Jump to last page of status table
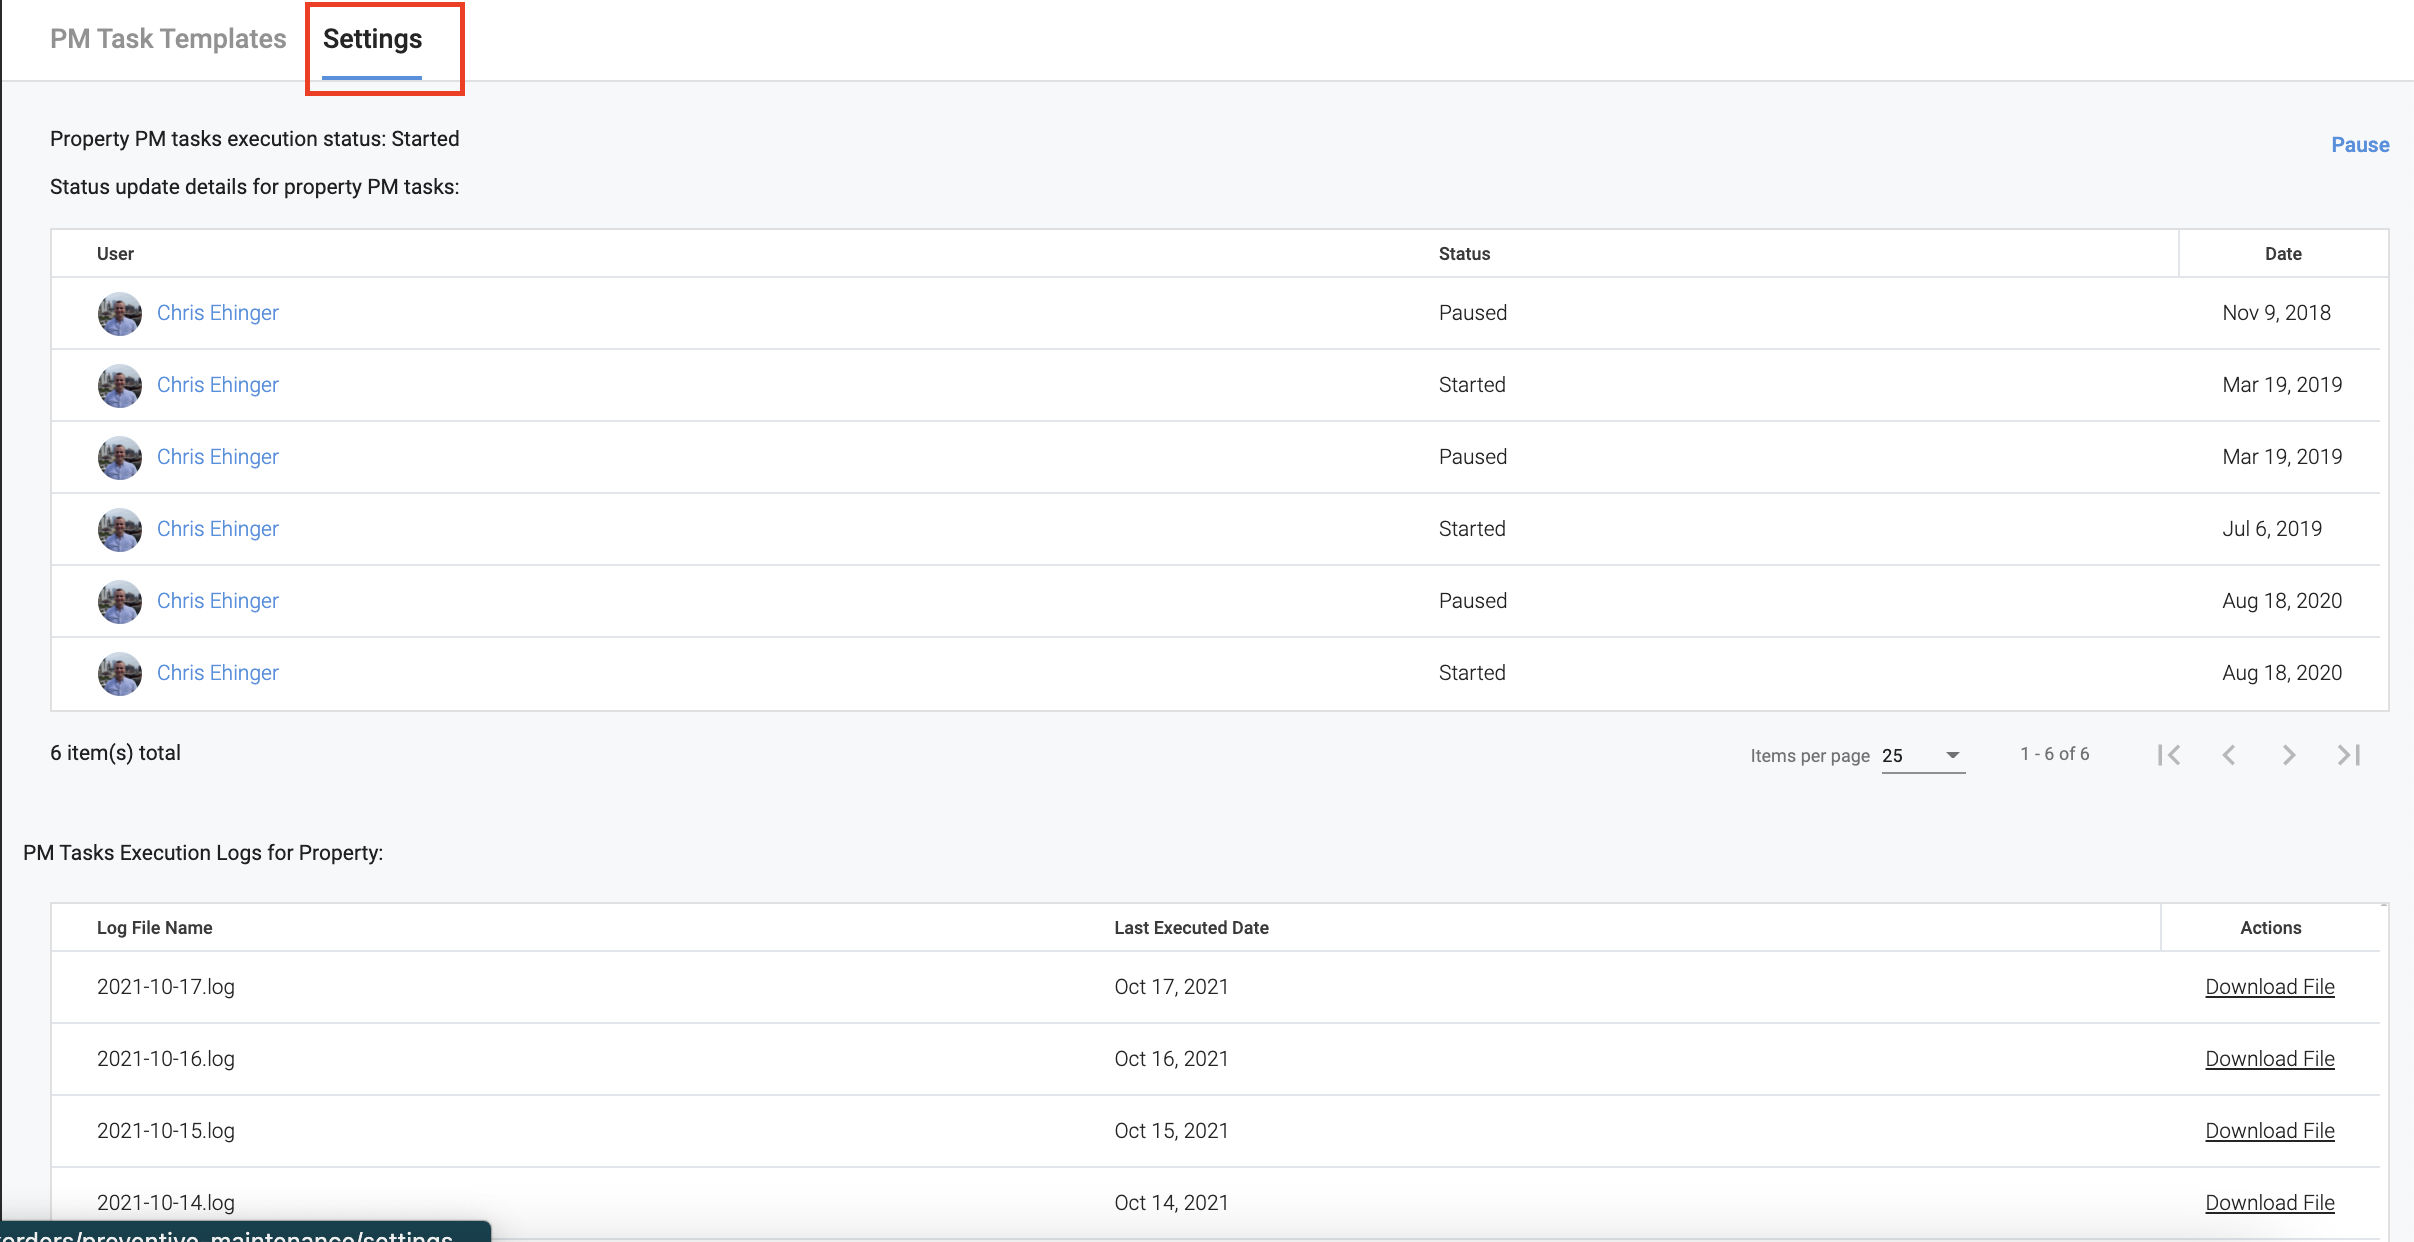This screenshot has height=1242, width=2414. (2349, 755)
